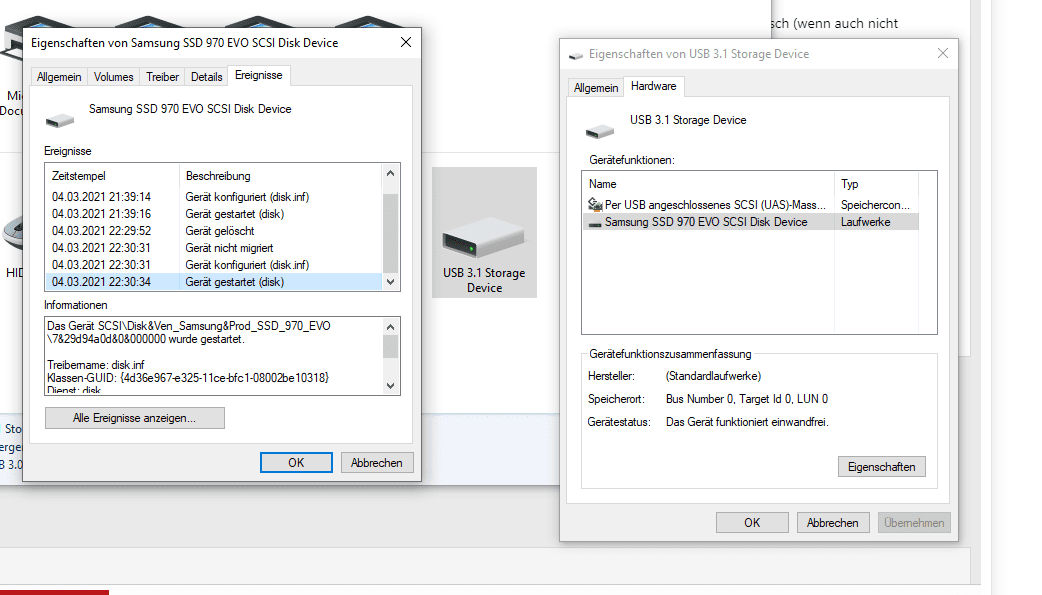
Task: Click the Zeitstempel column header
Action: (112, 176)
